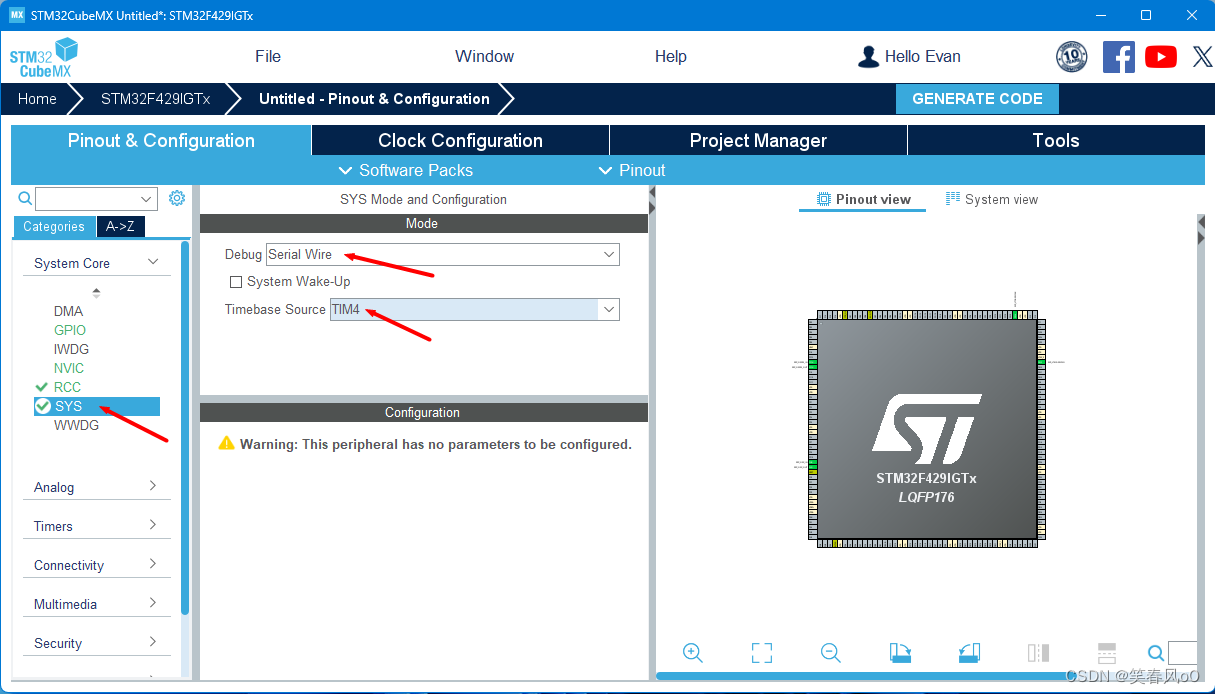Select DMA in System Core list
The height and width of the screenshot is (694, 1215).
pos(68,311)
